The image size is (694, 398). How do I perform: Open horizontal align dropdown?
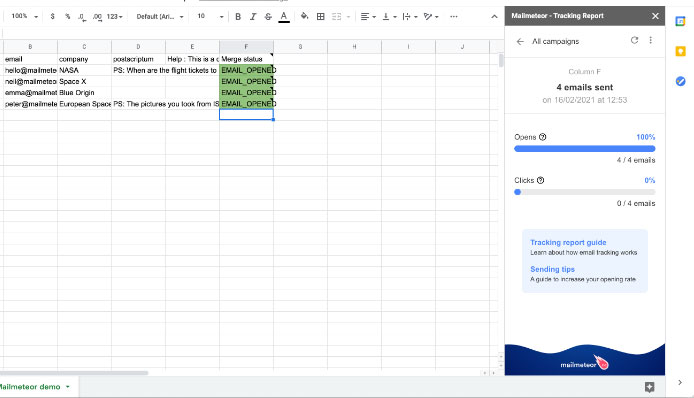(368, 16)
